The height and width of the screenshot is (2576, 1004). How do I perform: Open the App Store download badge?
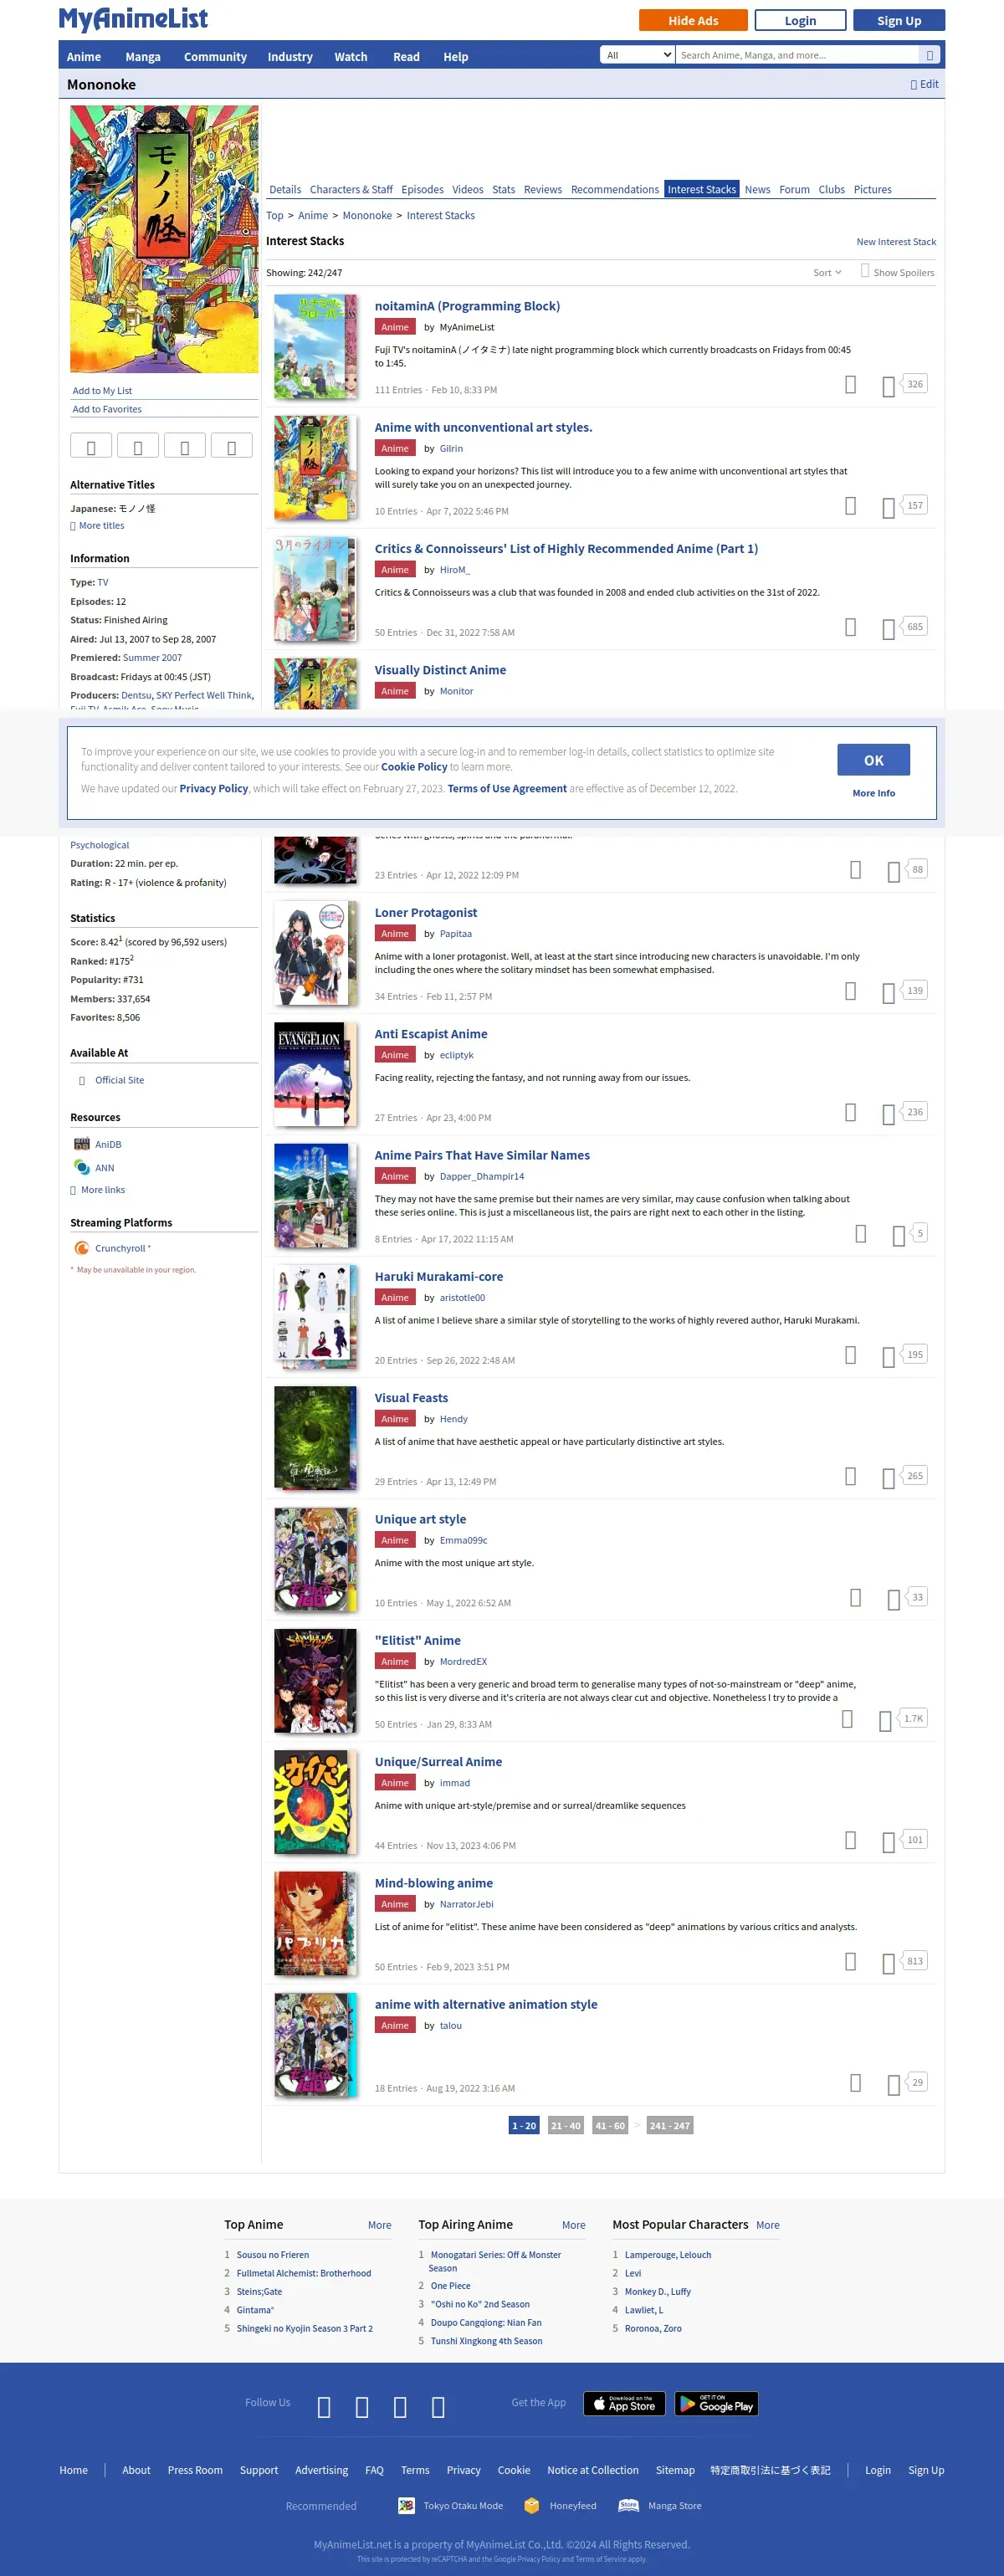click(624, 2403)
